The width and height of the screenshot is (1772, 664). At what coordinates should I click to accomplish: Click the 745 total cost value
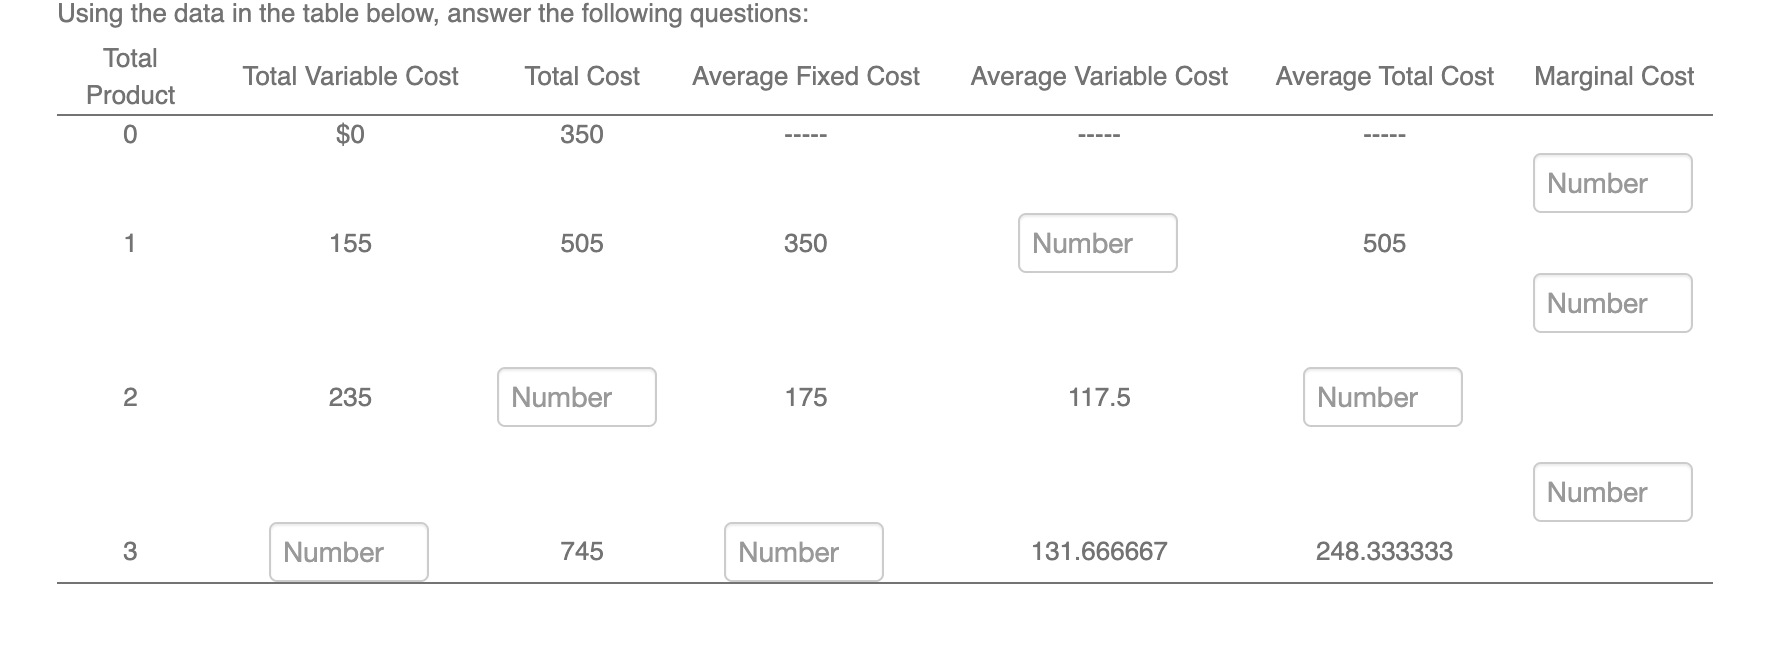pyautogui.click(x=581, y=551)
